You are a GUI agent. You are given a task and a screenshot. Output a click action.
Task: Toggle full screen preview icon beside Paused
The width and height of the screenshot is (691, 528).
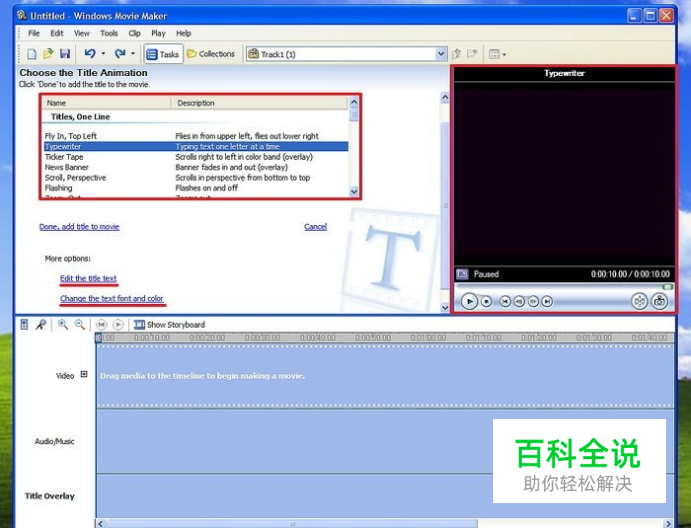click(x=462, y=274)
